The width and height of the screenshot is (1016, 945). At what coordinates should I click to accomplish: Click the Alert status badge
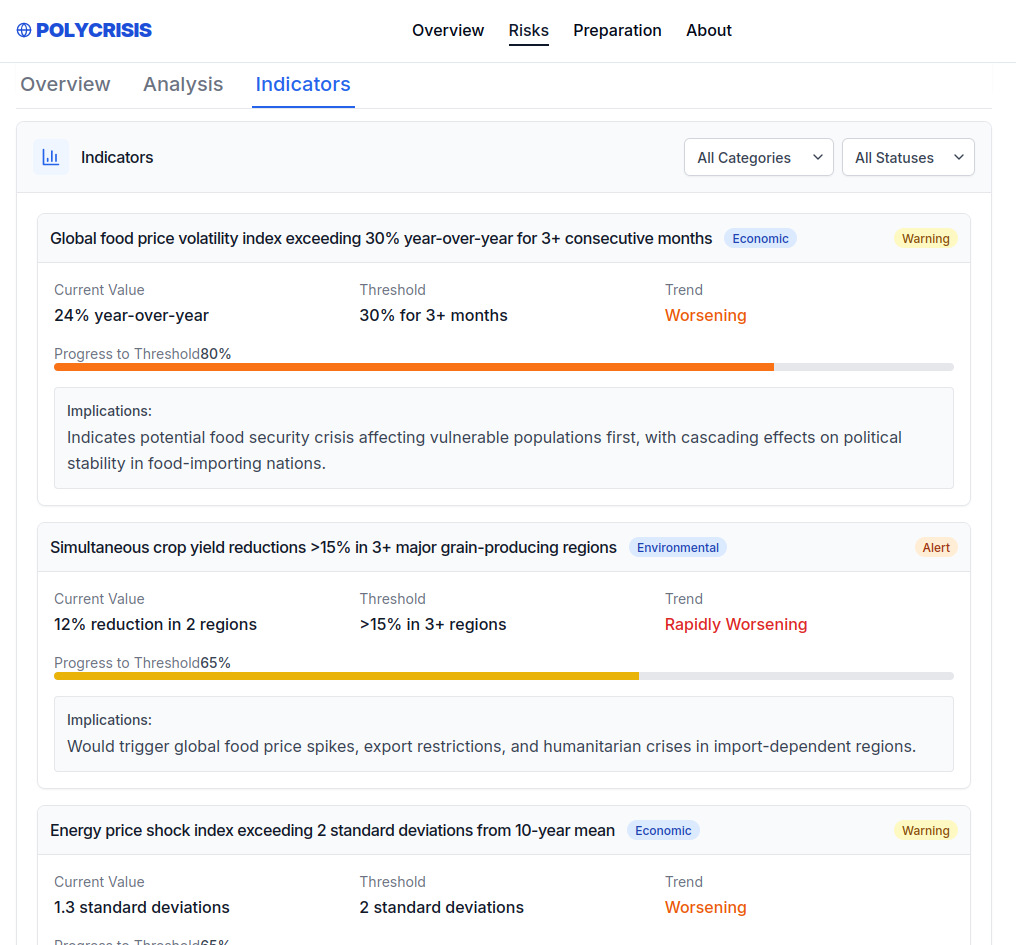(936, 547)
